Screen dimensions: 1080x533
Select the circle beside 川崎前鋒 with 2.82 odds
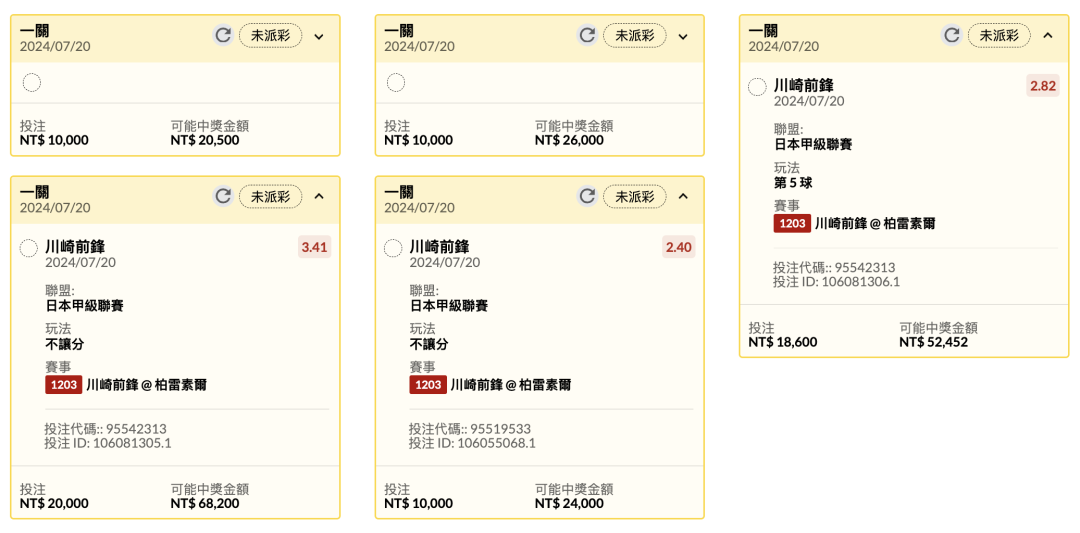757,87
